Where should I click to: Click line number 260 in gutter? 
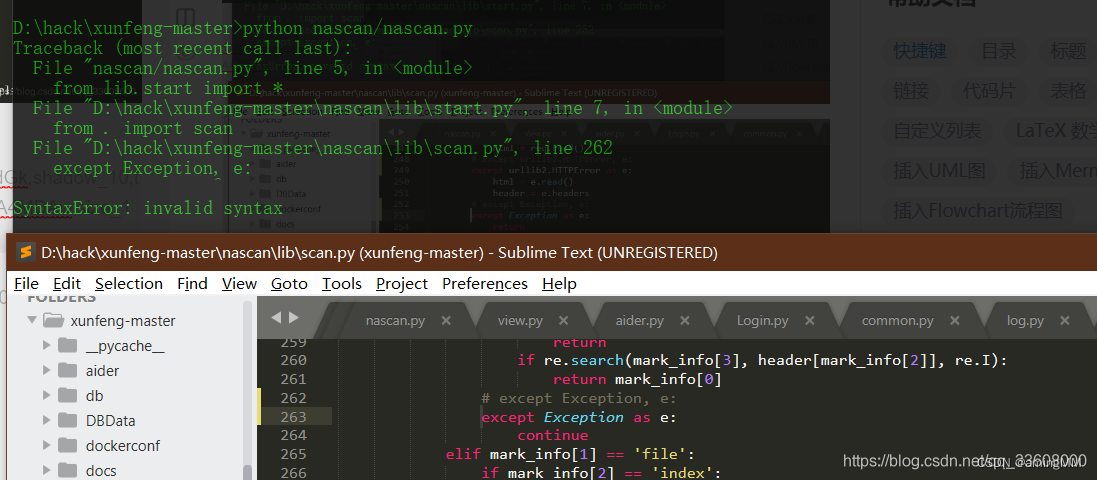point(293,360)
